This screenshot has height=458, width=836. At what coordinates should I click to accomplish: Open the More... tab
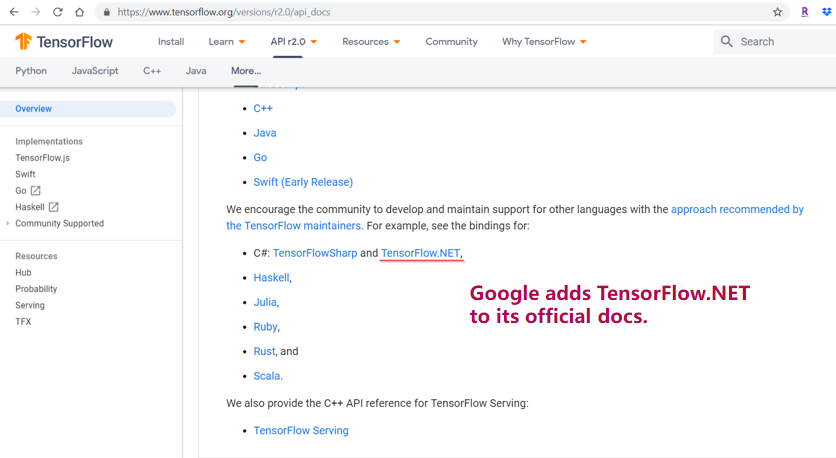coord(246,71)
